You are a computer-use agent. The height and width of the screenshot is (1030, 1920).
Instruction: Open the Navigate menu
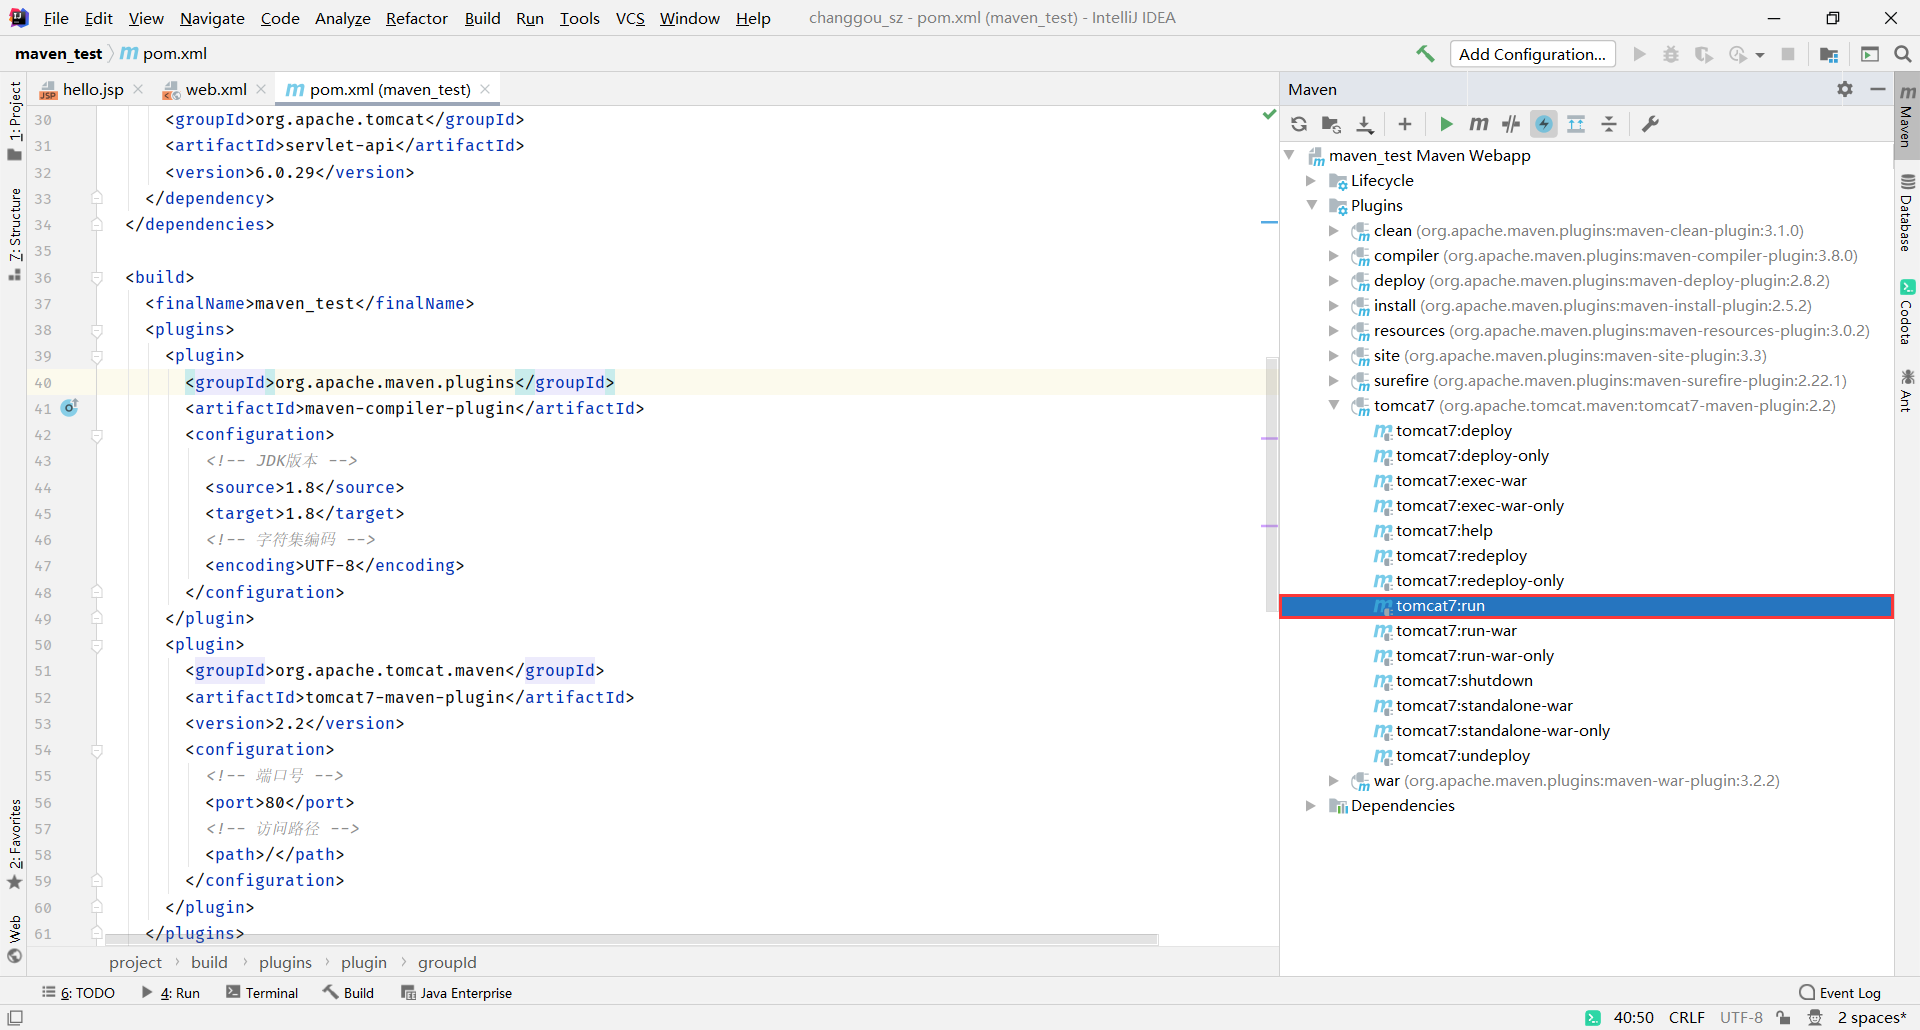[212, 18]
